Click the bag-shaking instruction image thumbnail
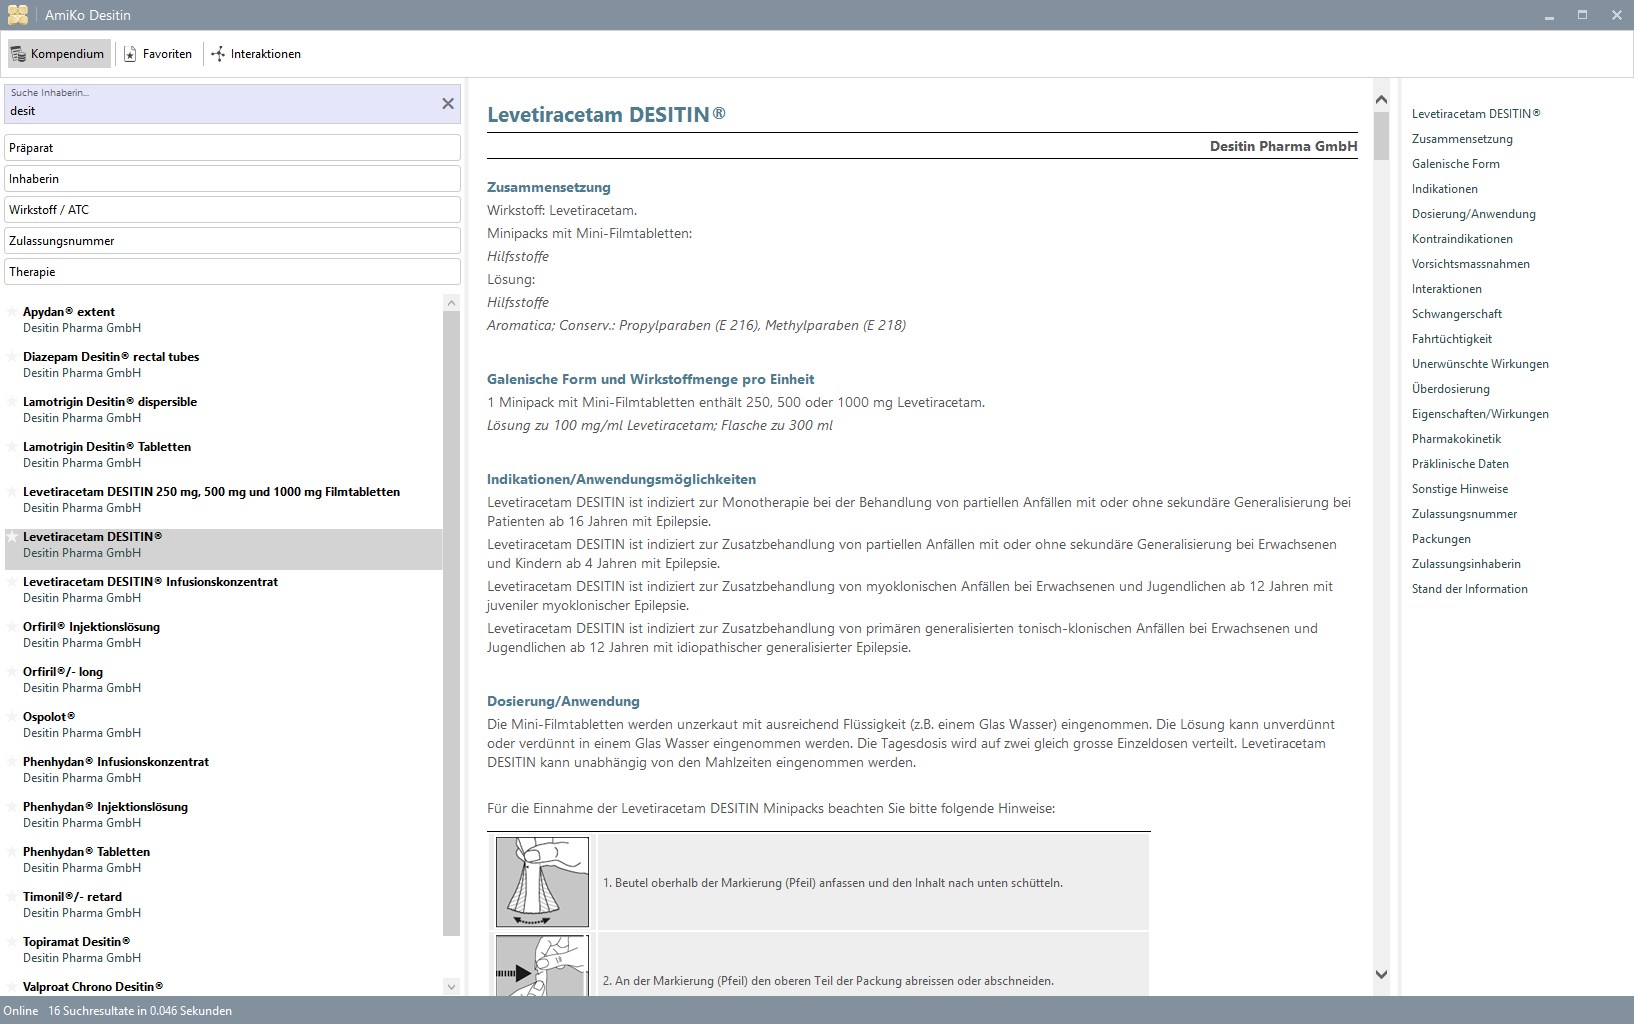 click(541, 881)
